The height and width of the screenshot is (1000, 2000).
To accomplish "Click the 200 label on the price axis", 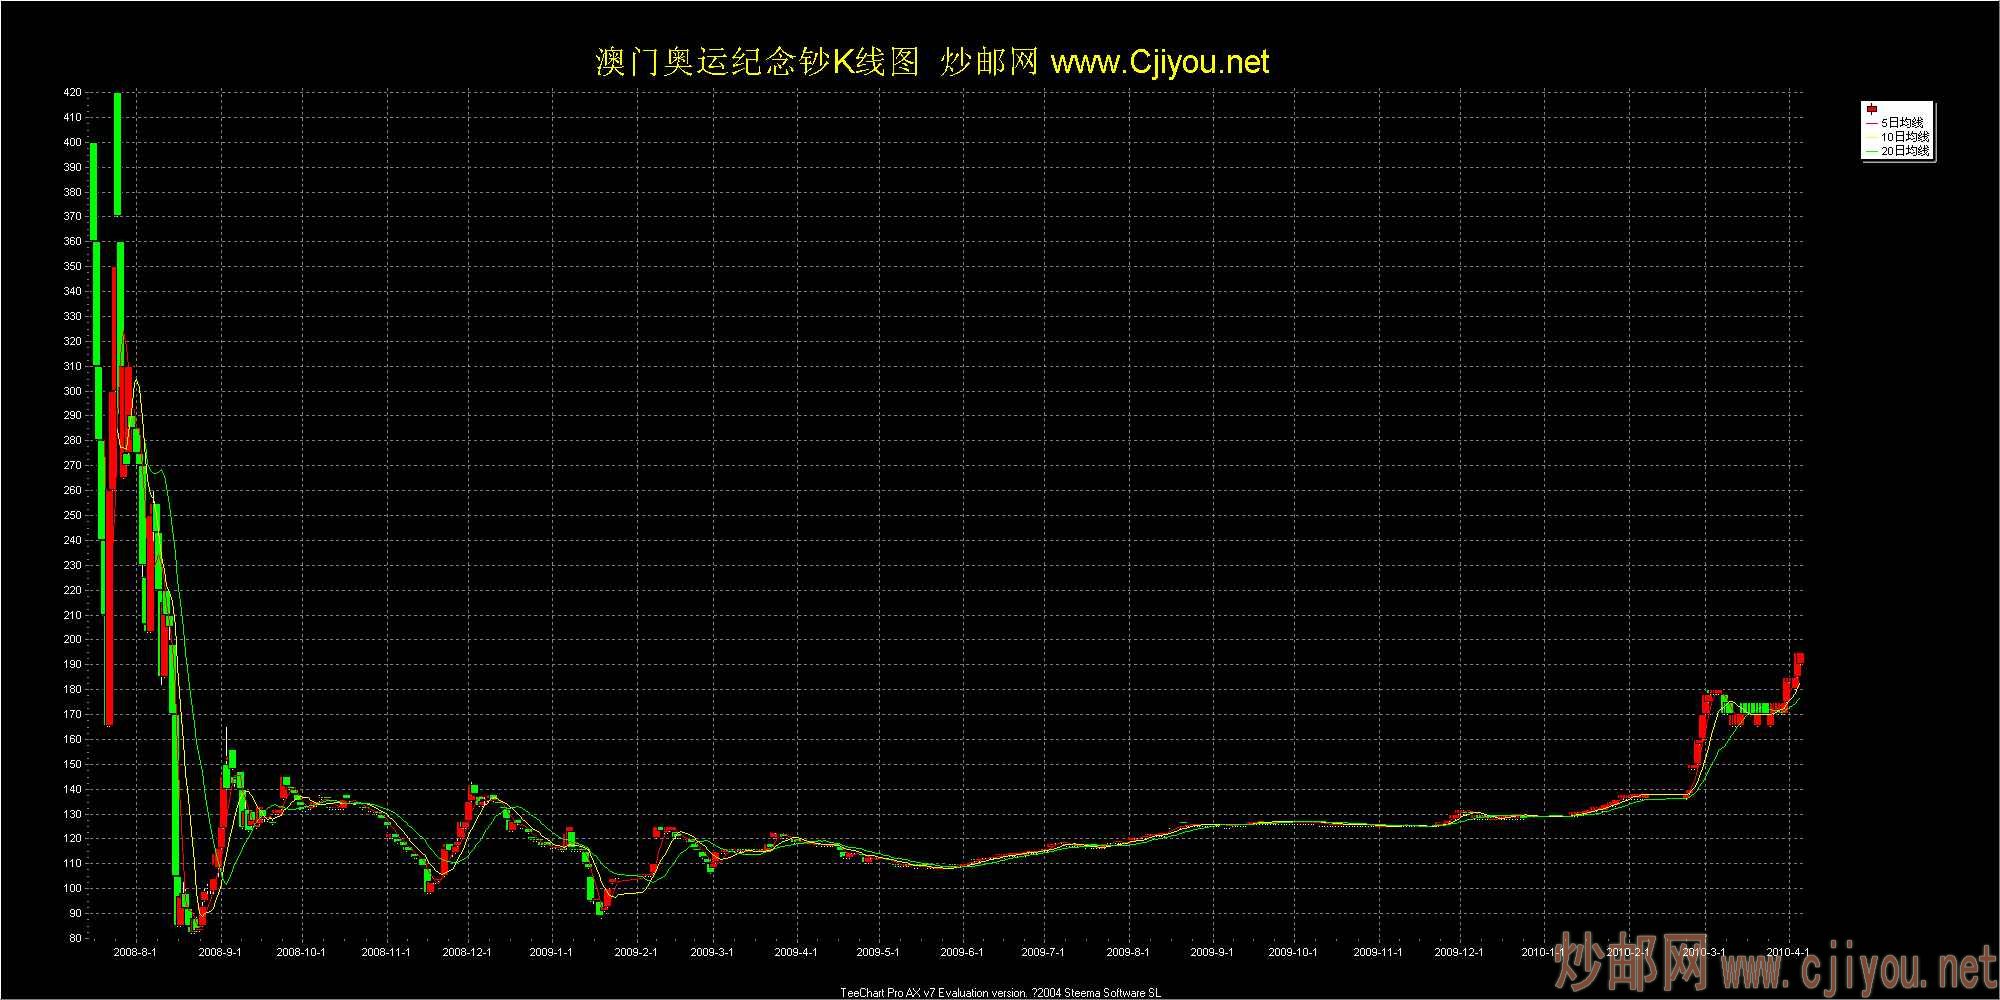I will click(x=72, y=640).
